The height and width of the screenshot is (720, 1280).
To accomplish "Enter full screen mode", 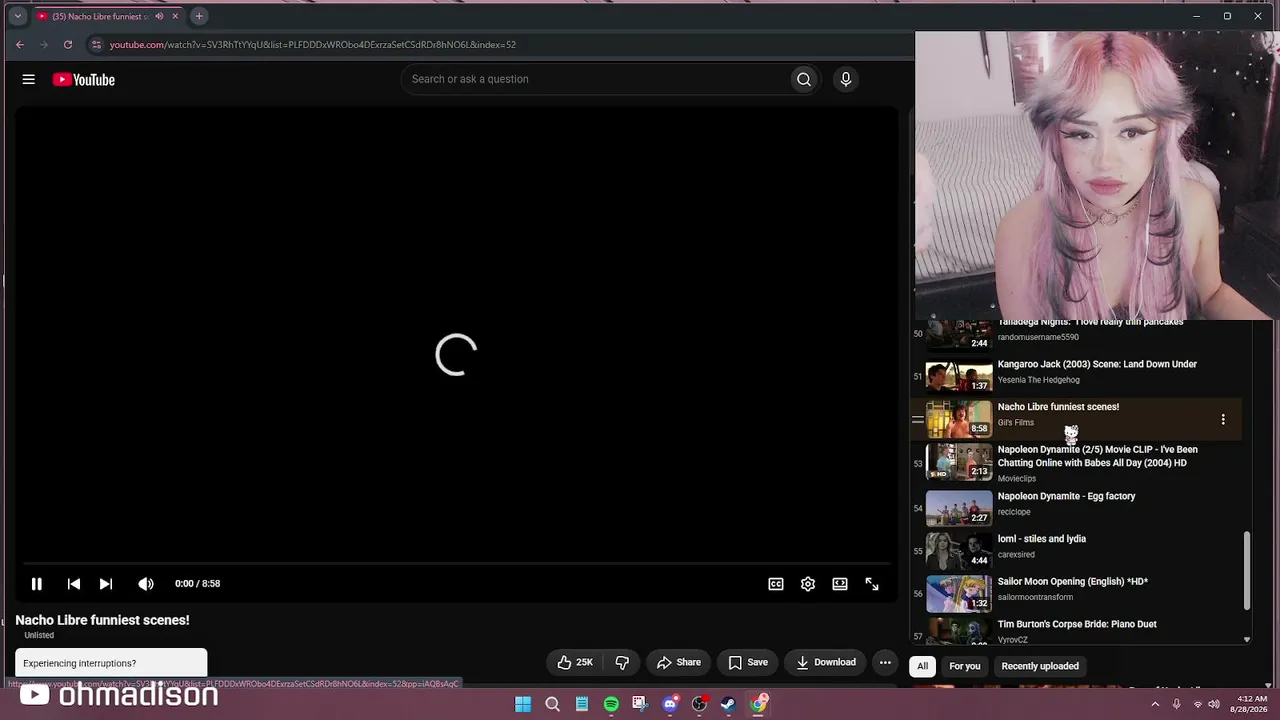I will coord(872,584).
